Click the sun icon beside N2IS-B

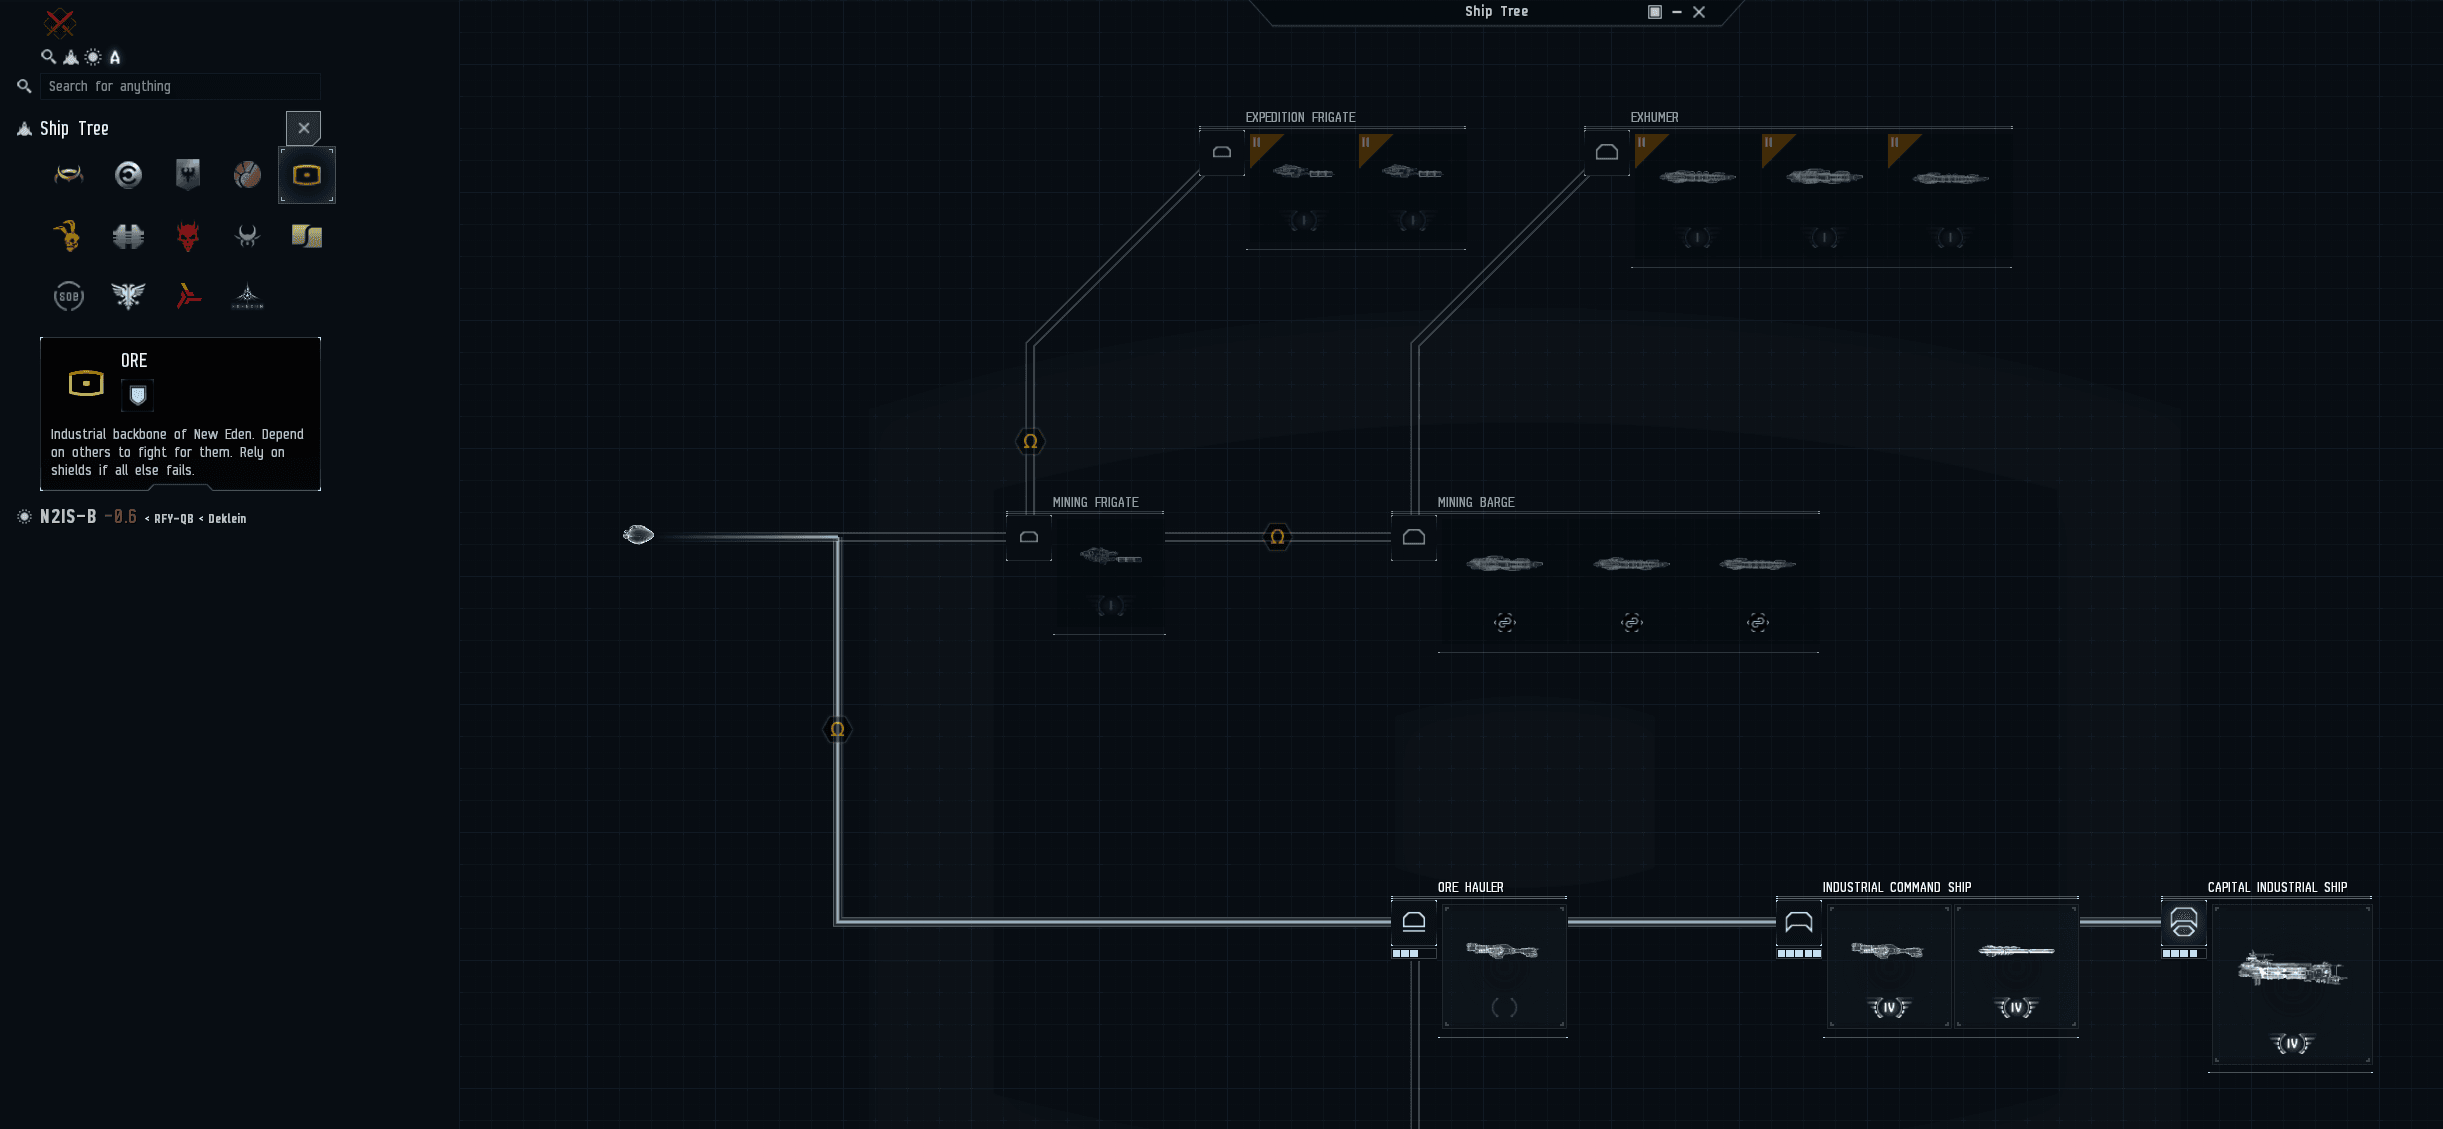(x=24, y=517)
